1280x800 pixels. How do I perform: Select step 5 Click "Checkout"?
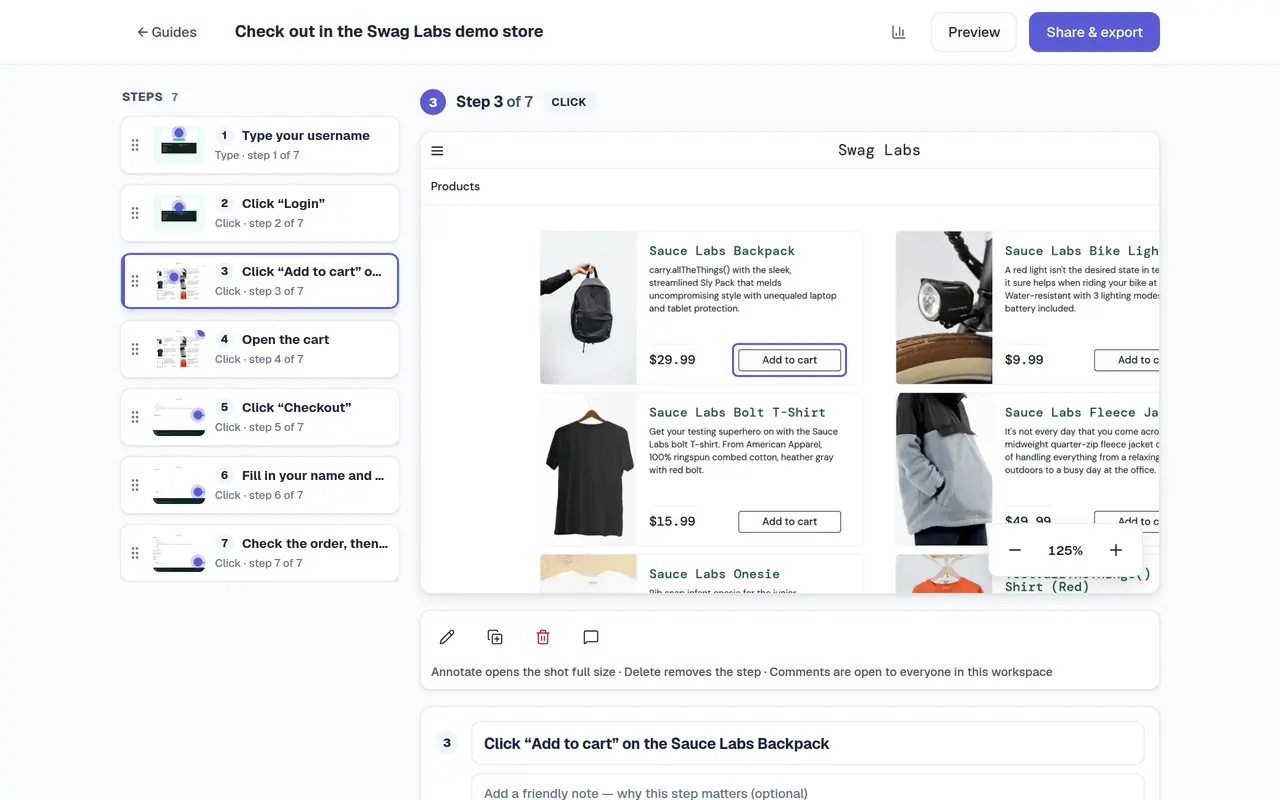click(x=260, y=417)
